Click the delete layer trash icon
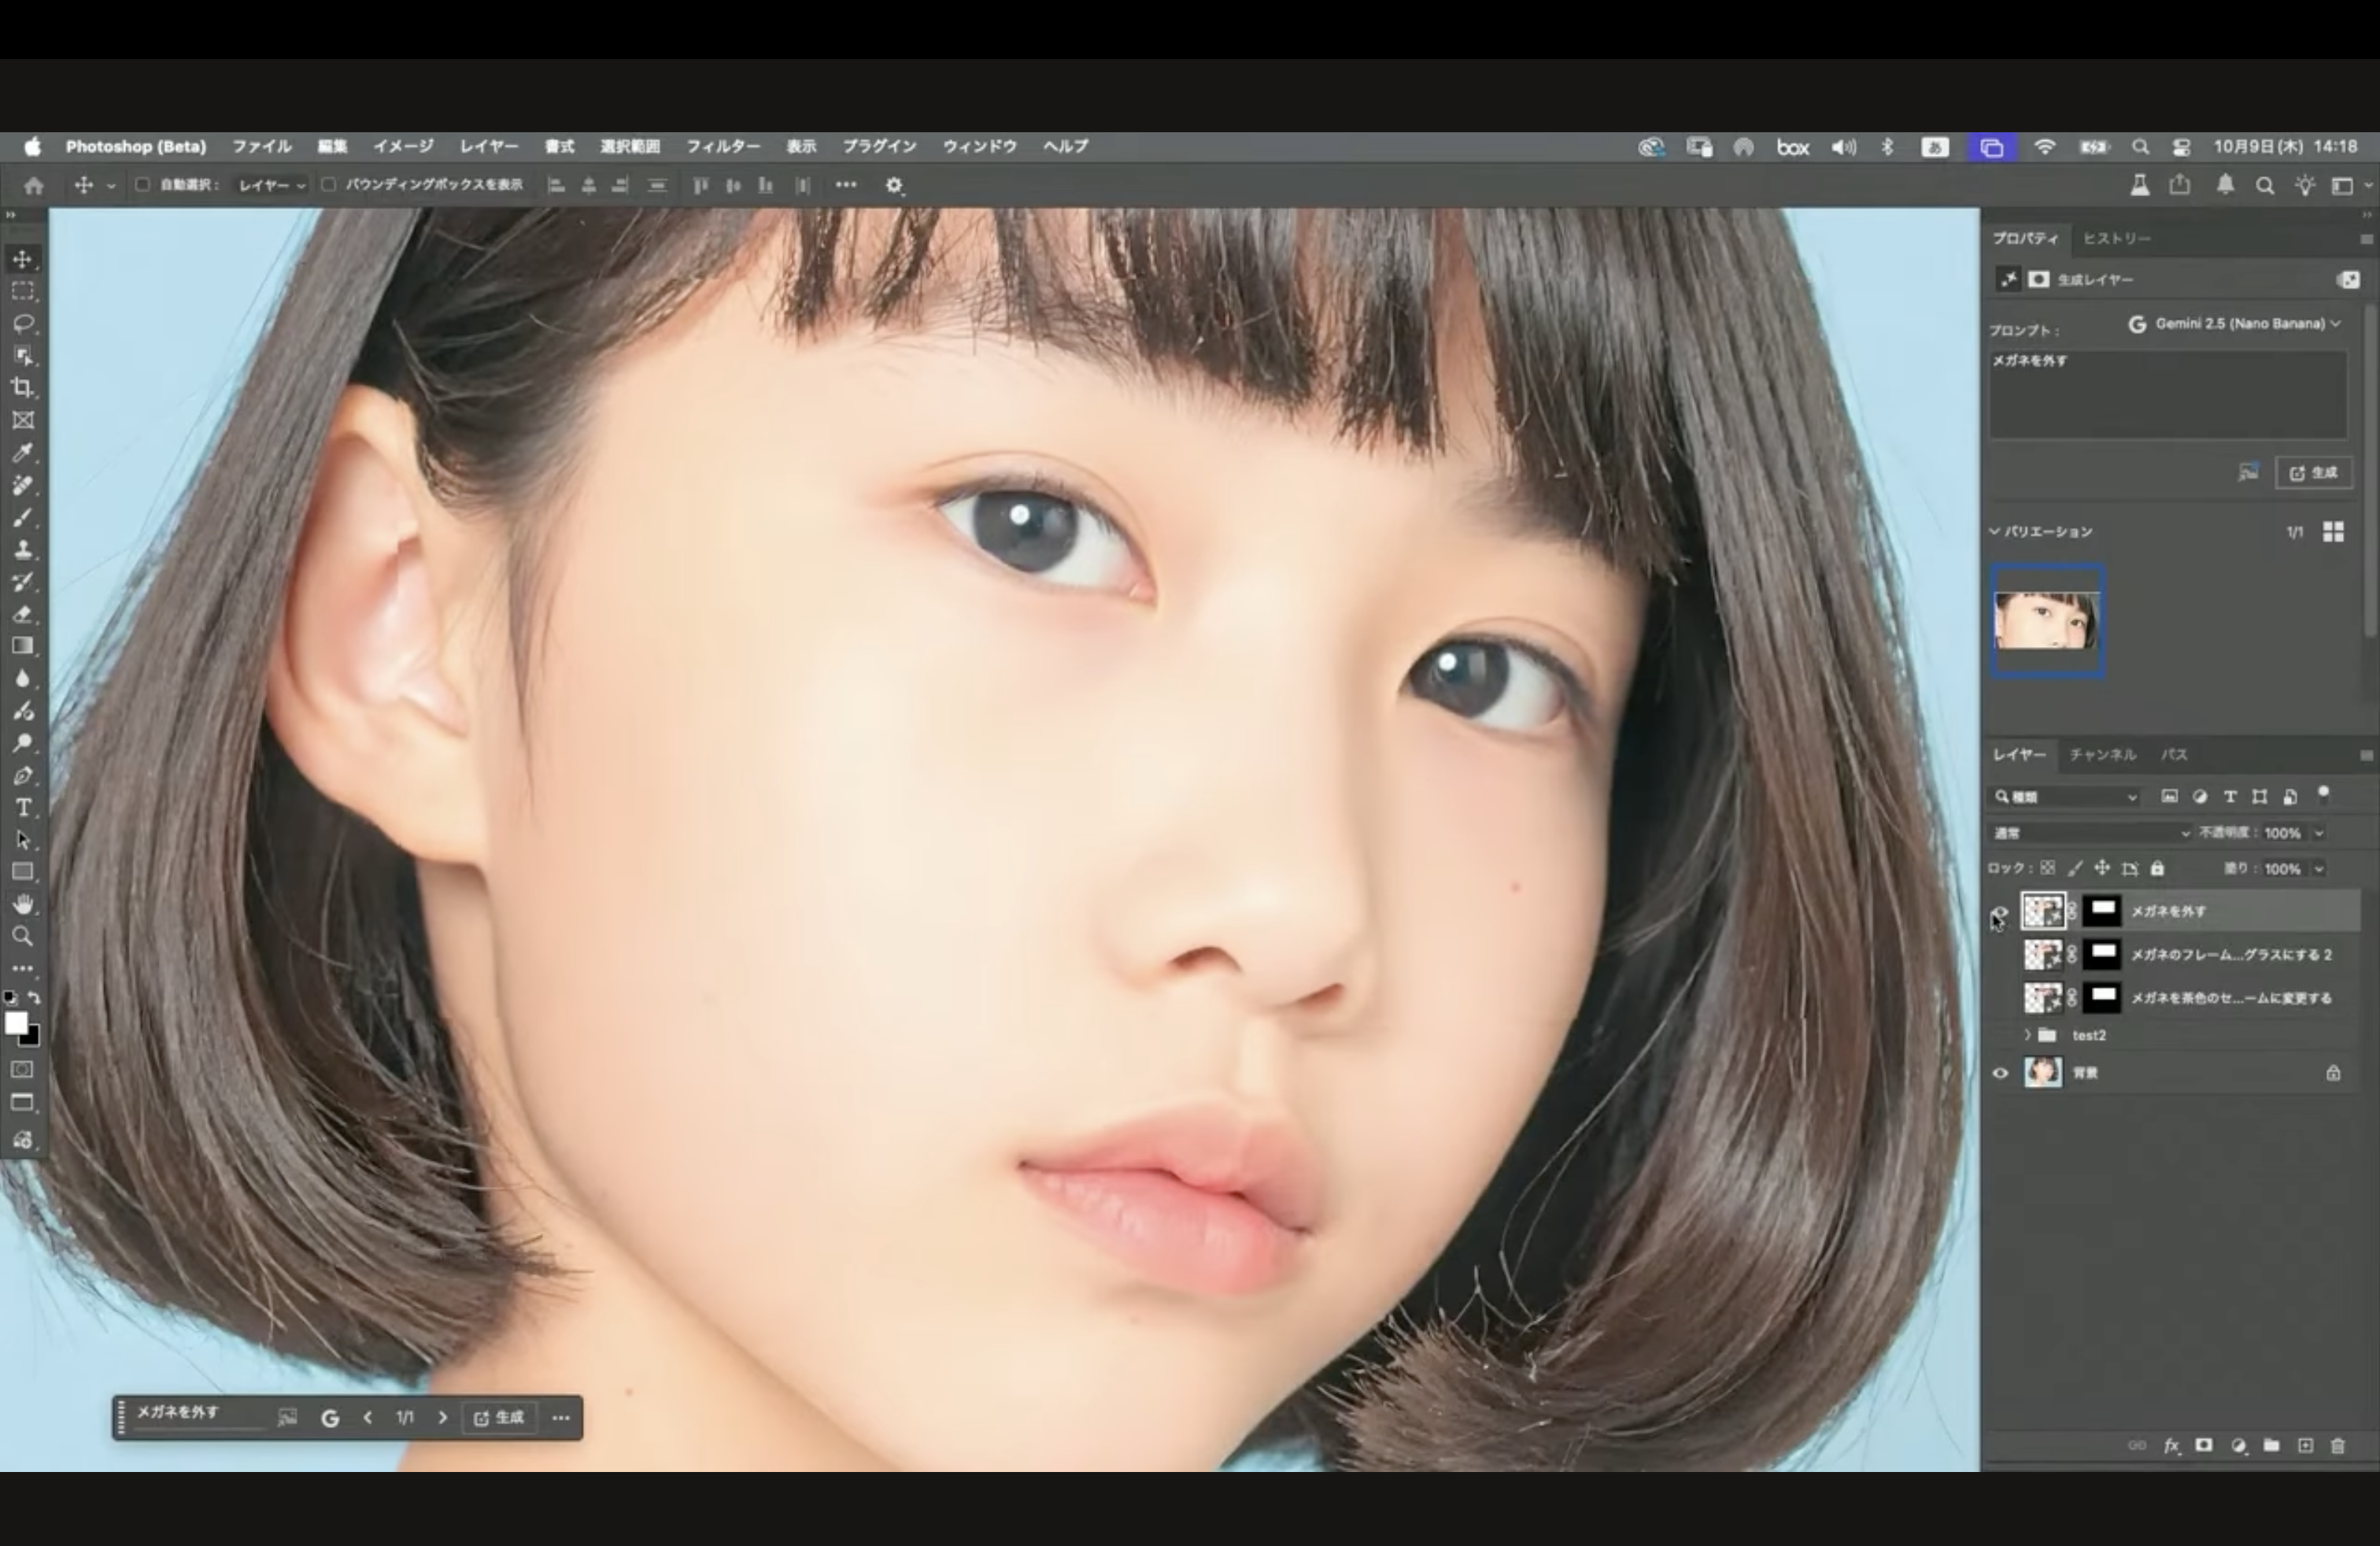Image resolution: width=2380 pixels, height=1546 pixels. [2338, 1446]
